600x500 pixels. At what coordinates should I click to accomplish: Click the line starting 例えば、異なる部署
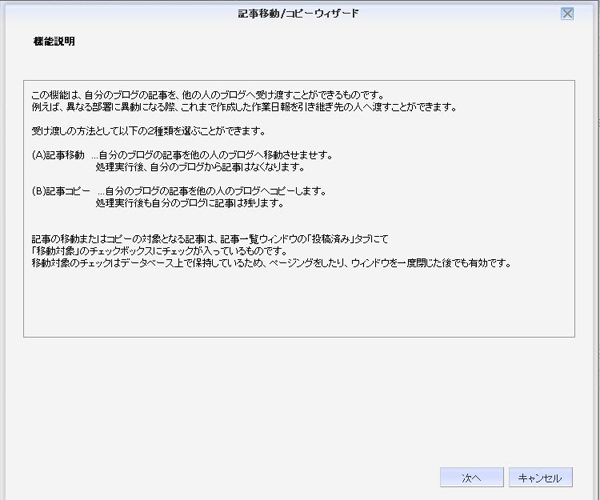point(244,107)
